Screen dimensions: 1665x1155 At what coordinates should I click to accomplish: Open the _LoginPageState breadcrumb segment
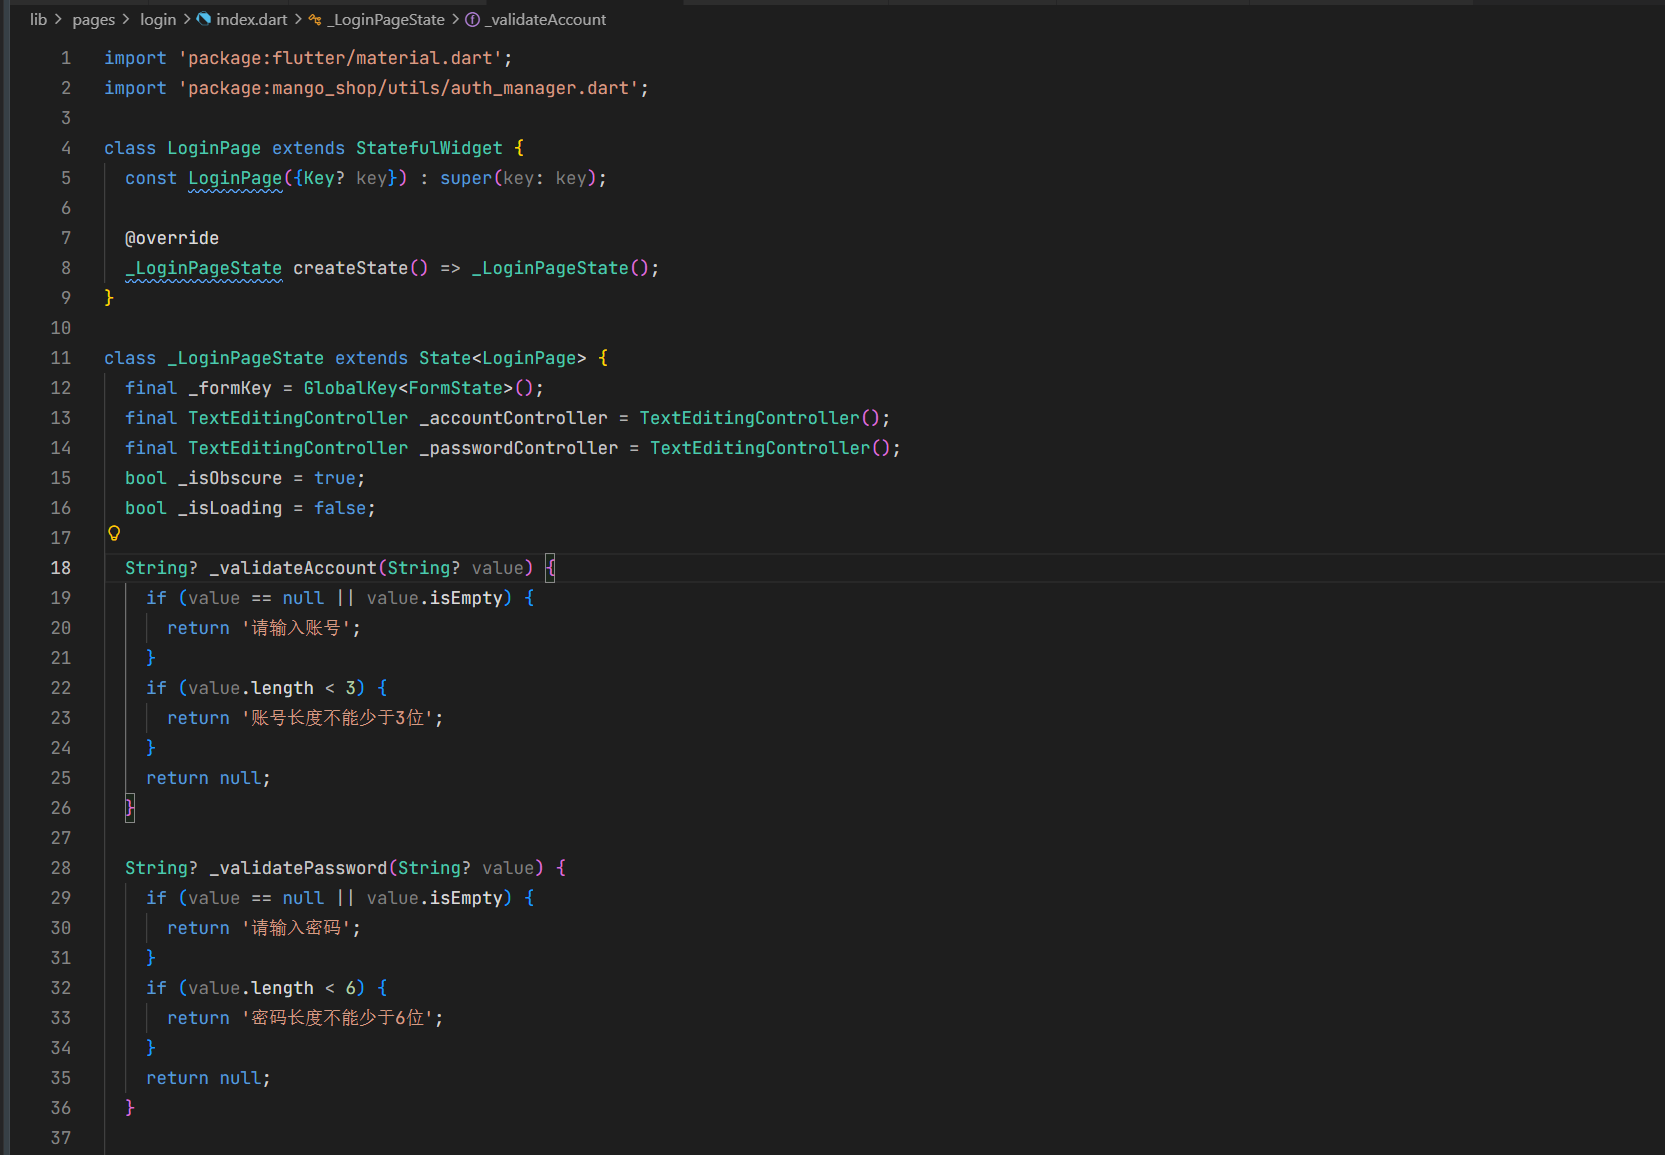[x=386, y=19]
